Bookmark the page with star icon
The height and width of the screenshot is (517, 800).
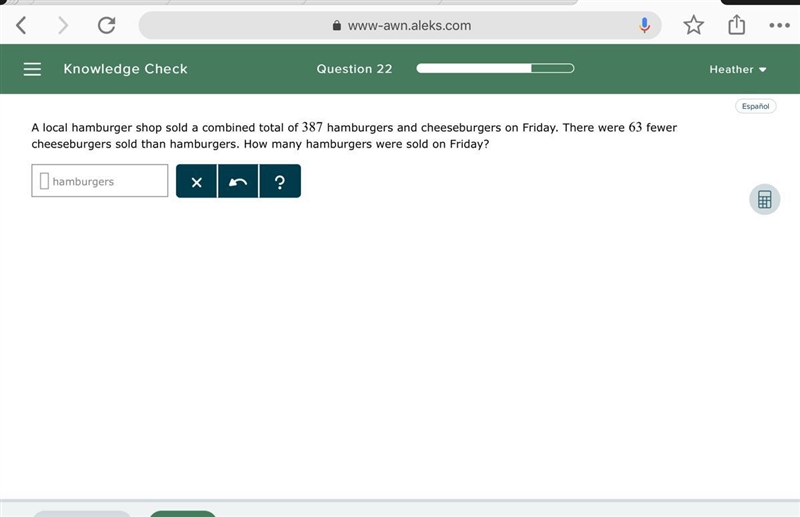click(693, 25)
